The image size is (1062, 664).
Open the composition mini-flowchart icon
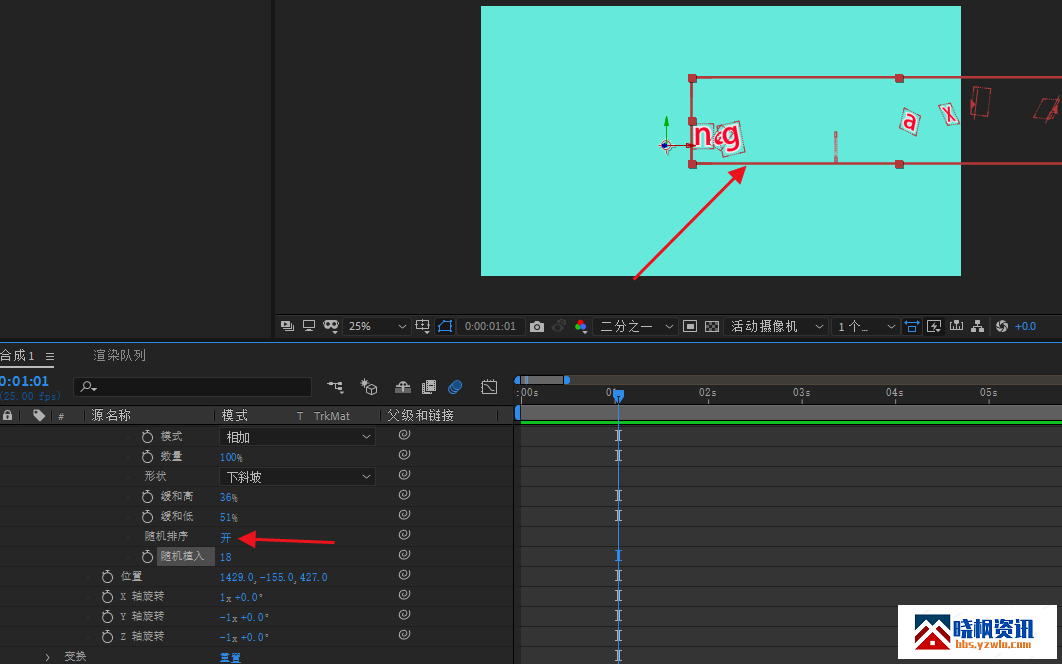[x=335, y=387]
